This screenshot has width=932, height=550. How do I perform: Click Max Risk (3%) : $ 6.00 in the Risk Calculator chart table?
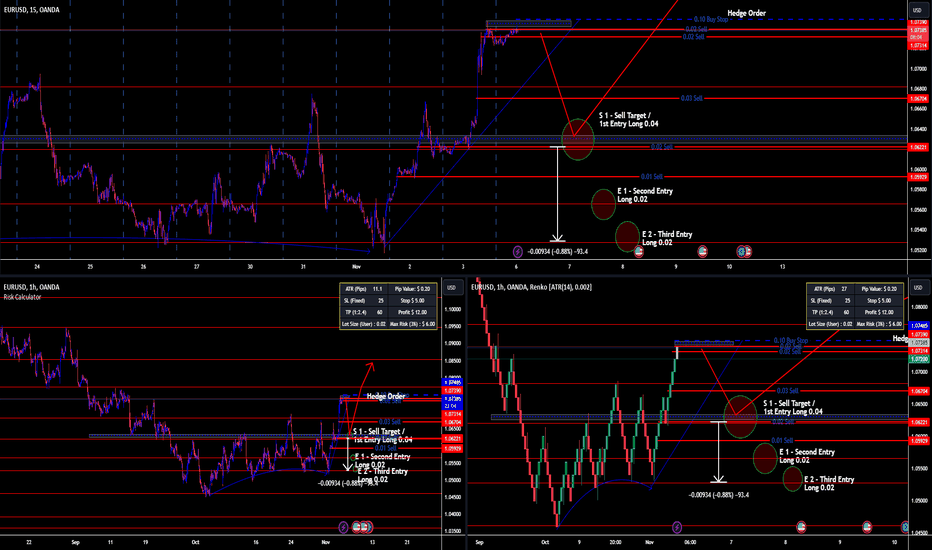pos(412,324)
